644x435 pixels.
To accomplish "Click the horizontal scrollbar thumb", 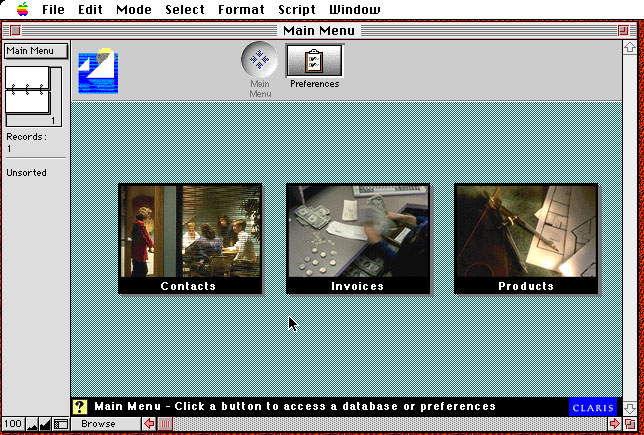I will (x=165, y=424).
